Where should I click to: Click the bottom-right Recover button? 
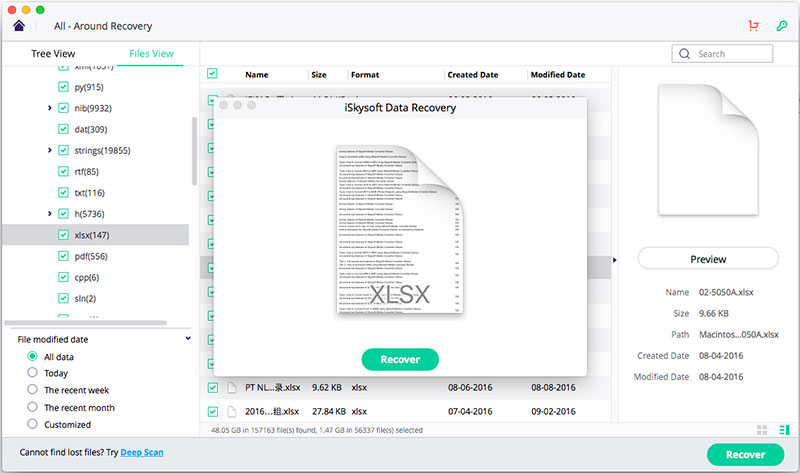745,455
